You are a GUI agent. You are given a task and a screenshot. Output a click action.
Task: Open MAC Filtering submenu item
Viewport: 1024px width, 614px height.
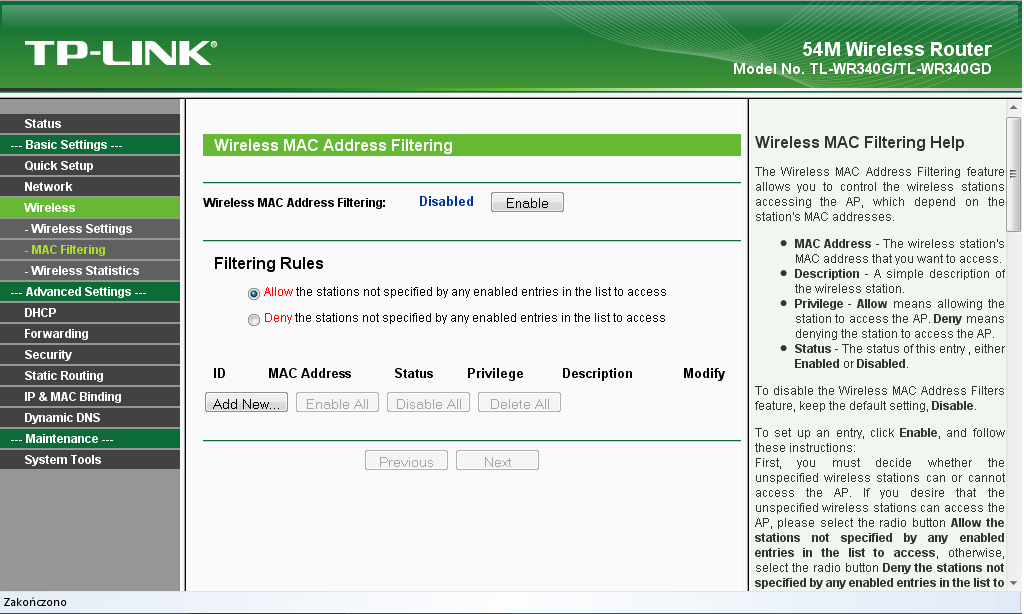tap(90, 249)
